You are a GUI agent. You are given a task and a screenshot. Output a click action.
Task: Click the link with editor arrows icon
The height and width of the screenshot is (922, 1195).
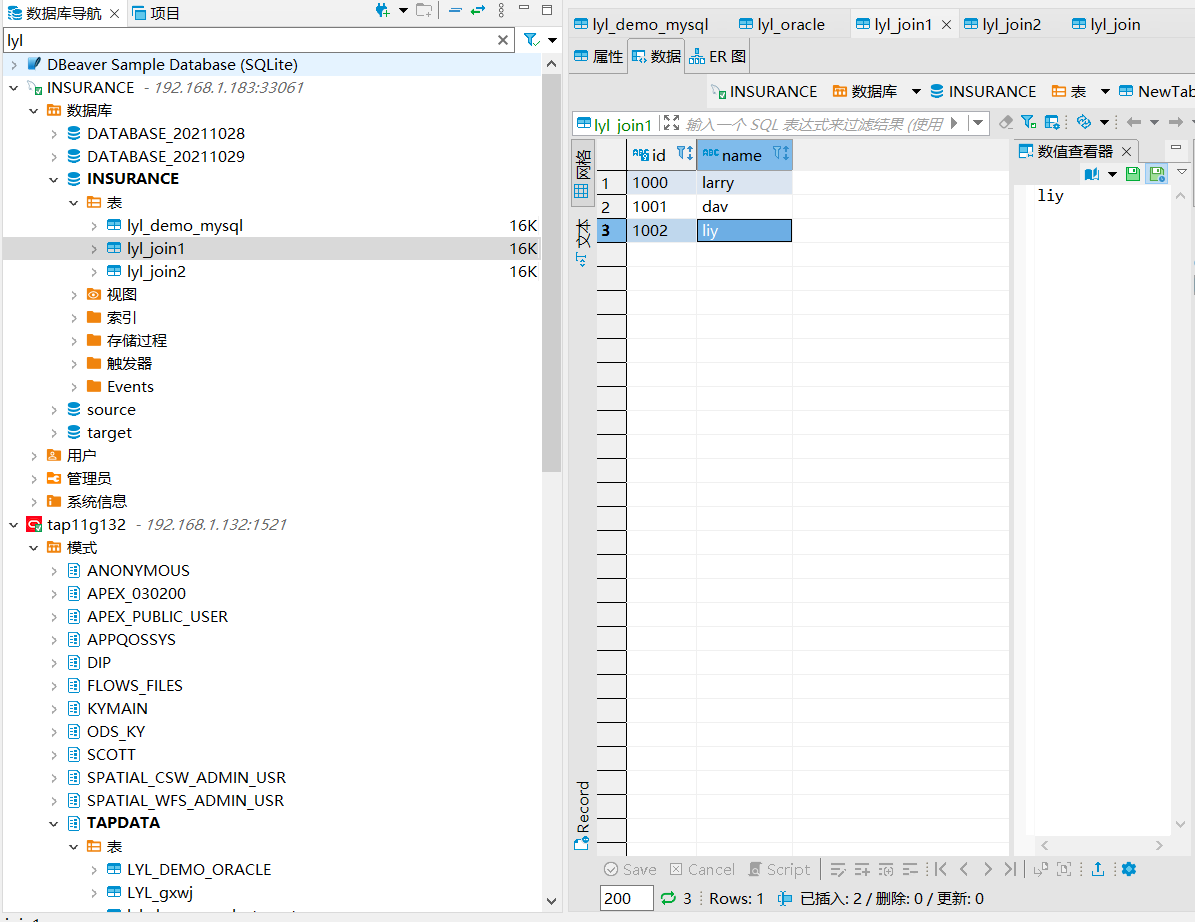478,11
